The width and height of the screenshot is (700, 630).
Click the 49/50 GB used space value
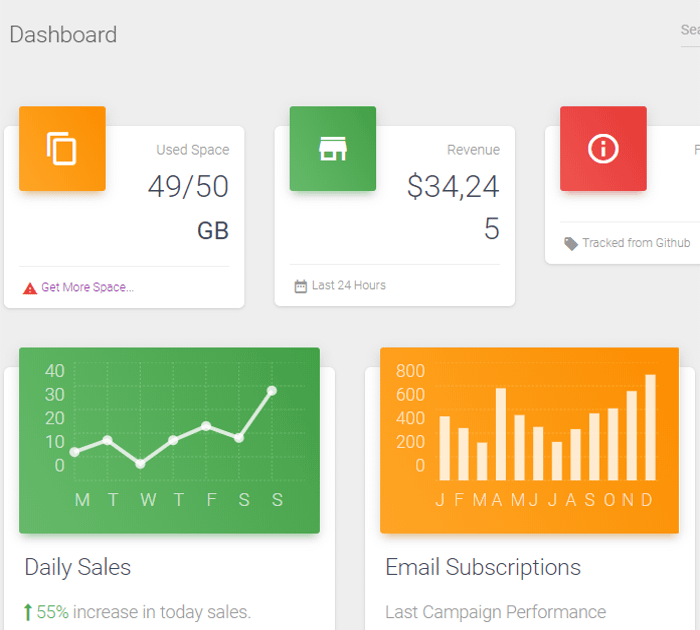coord(188,208)
